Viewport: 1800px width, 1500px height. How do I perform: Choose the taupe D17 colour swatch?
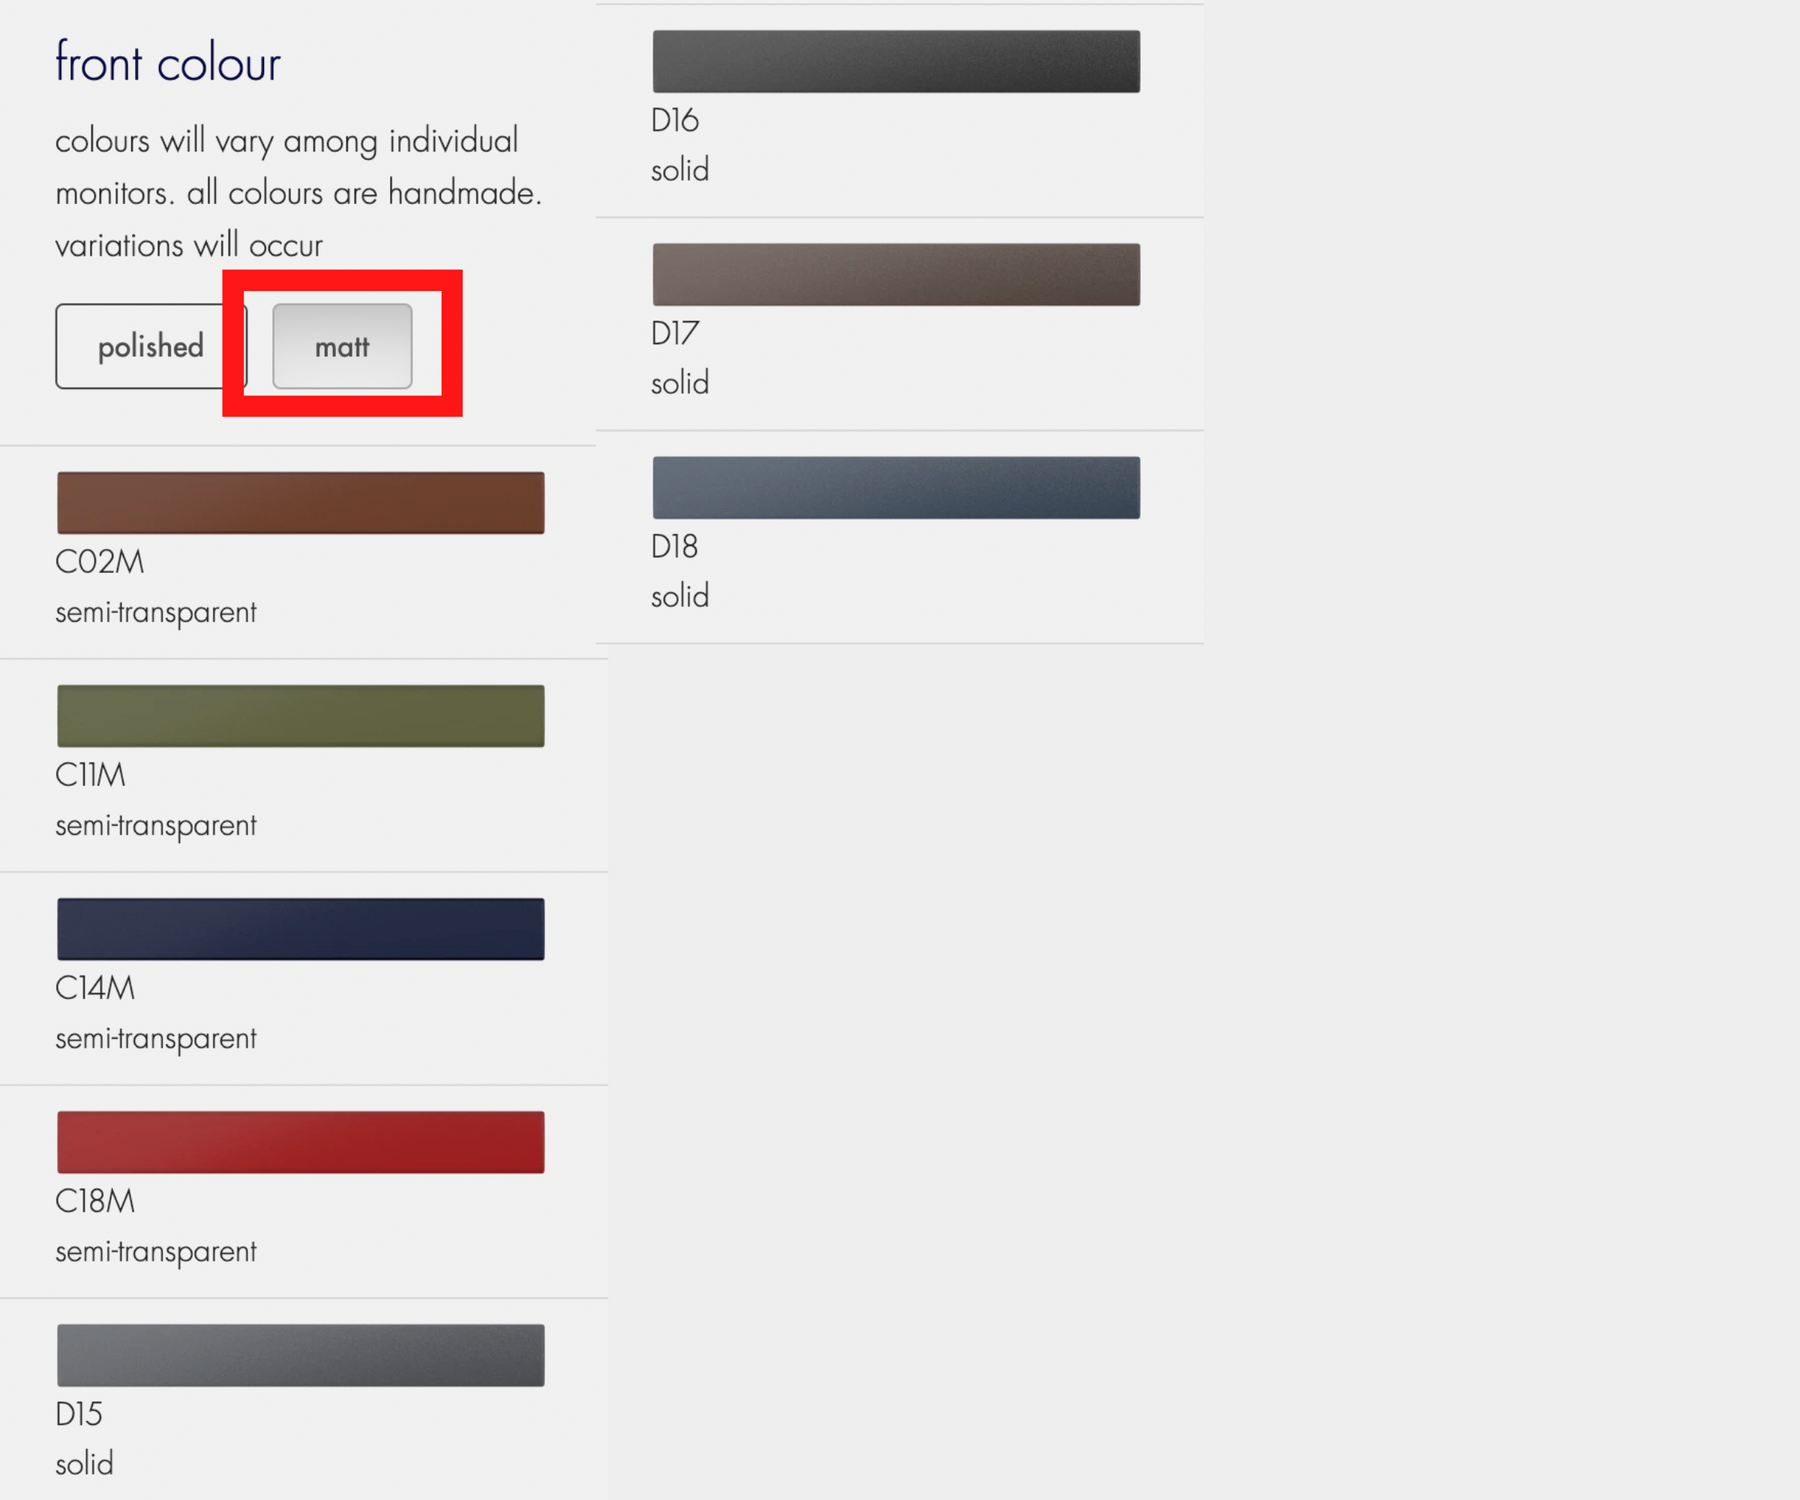896,274
